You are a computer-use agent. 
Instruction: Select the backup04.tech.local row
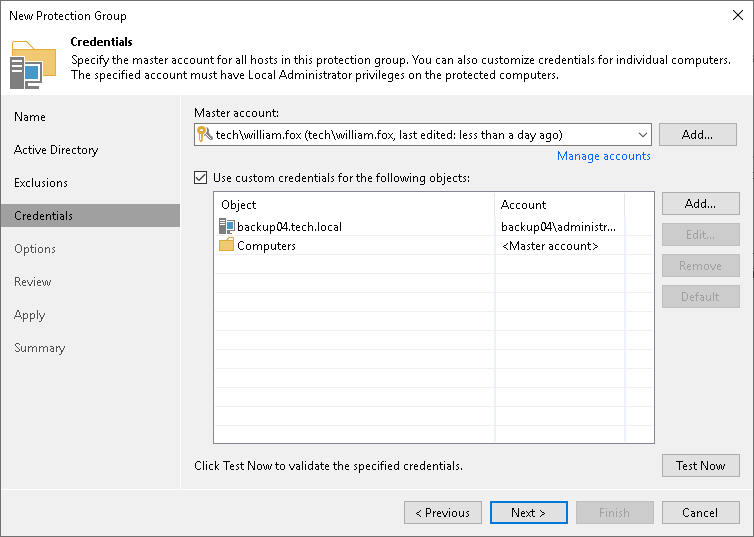coord(434,226)
